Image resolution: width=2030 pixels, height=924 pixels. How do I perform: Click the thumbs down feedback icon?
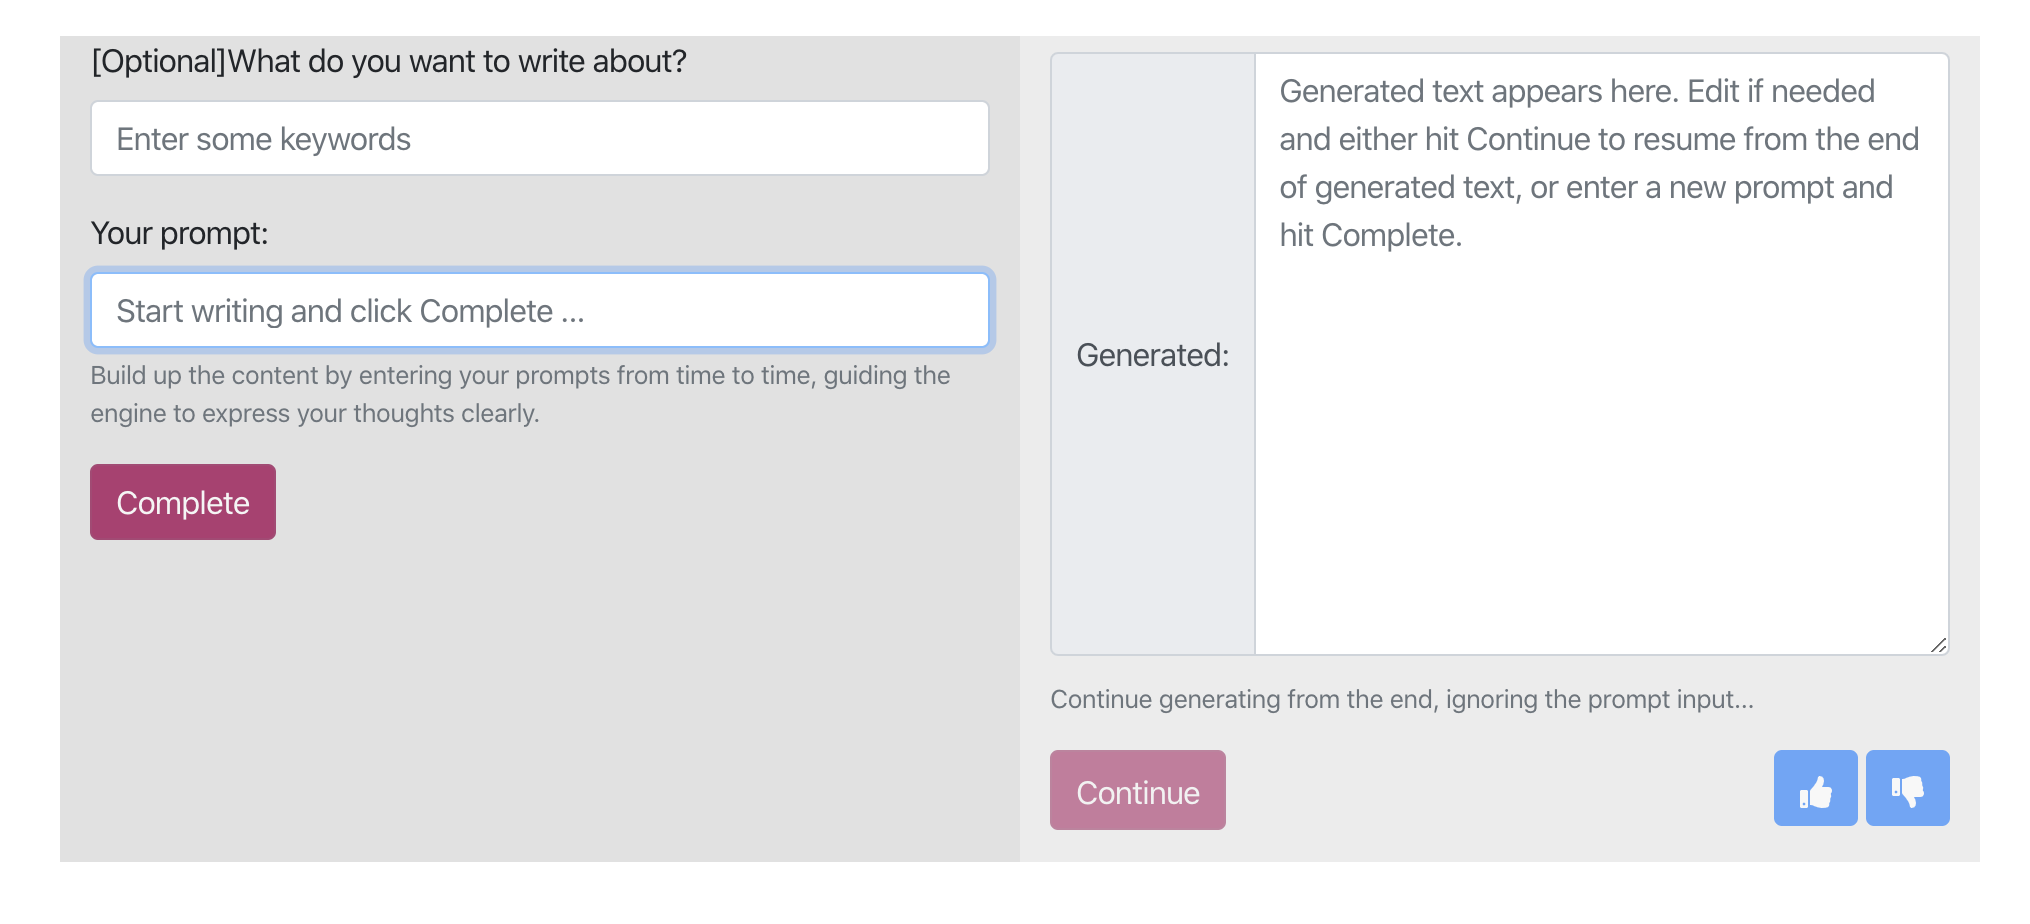click(1907, 789)
